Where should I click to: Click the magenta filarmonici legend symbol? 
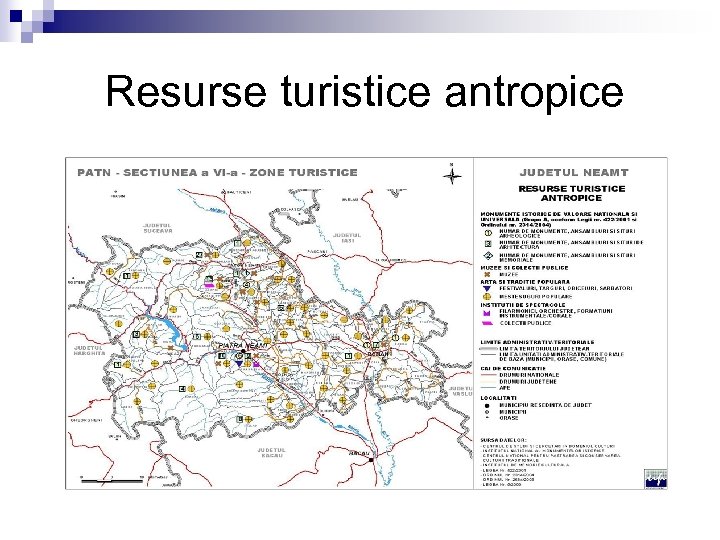487,313
